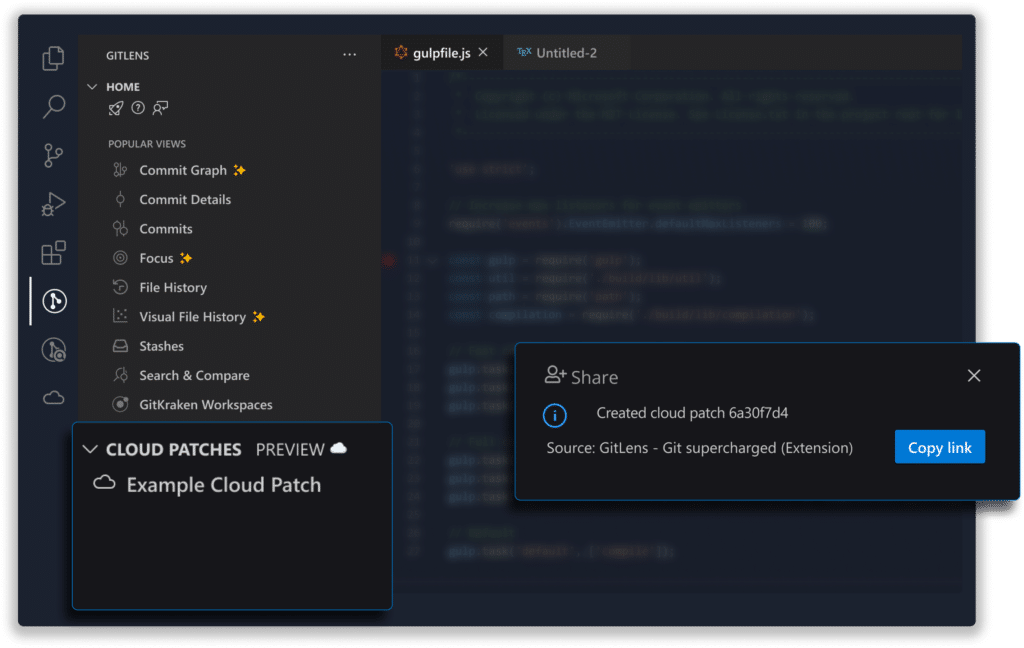Open the Extensions view icon
This screenshot has width=1024, height=648.
[54, 253]
